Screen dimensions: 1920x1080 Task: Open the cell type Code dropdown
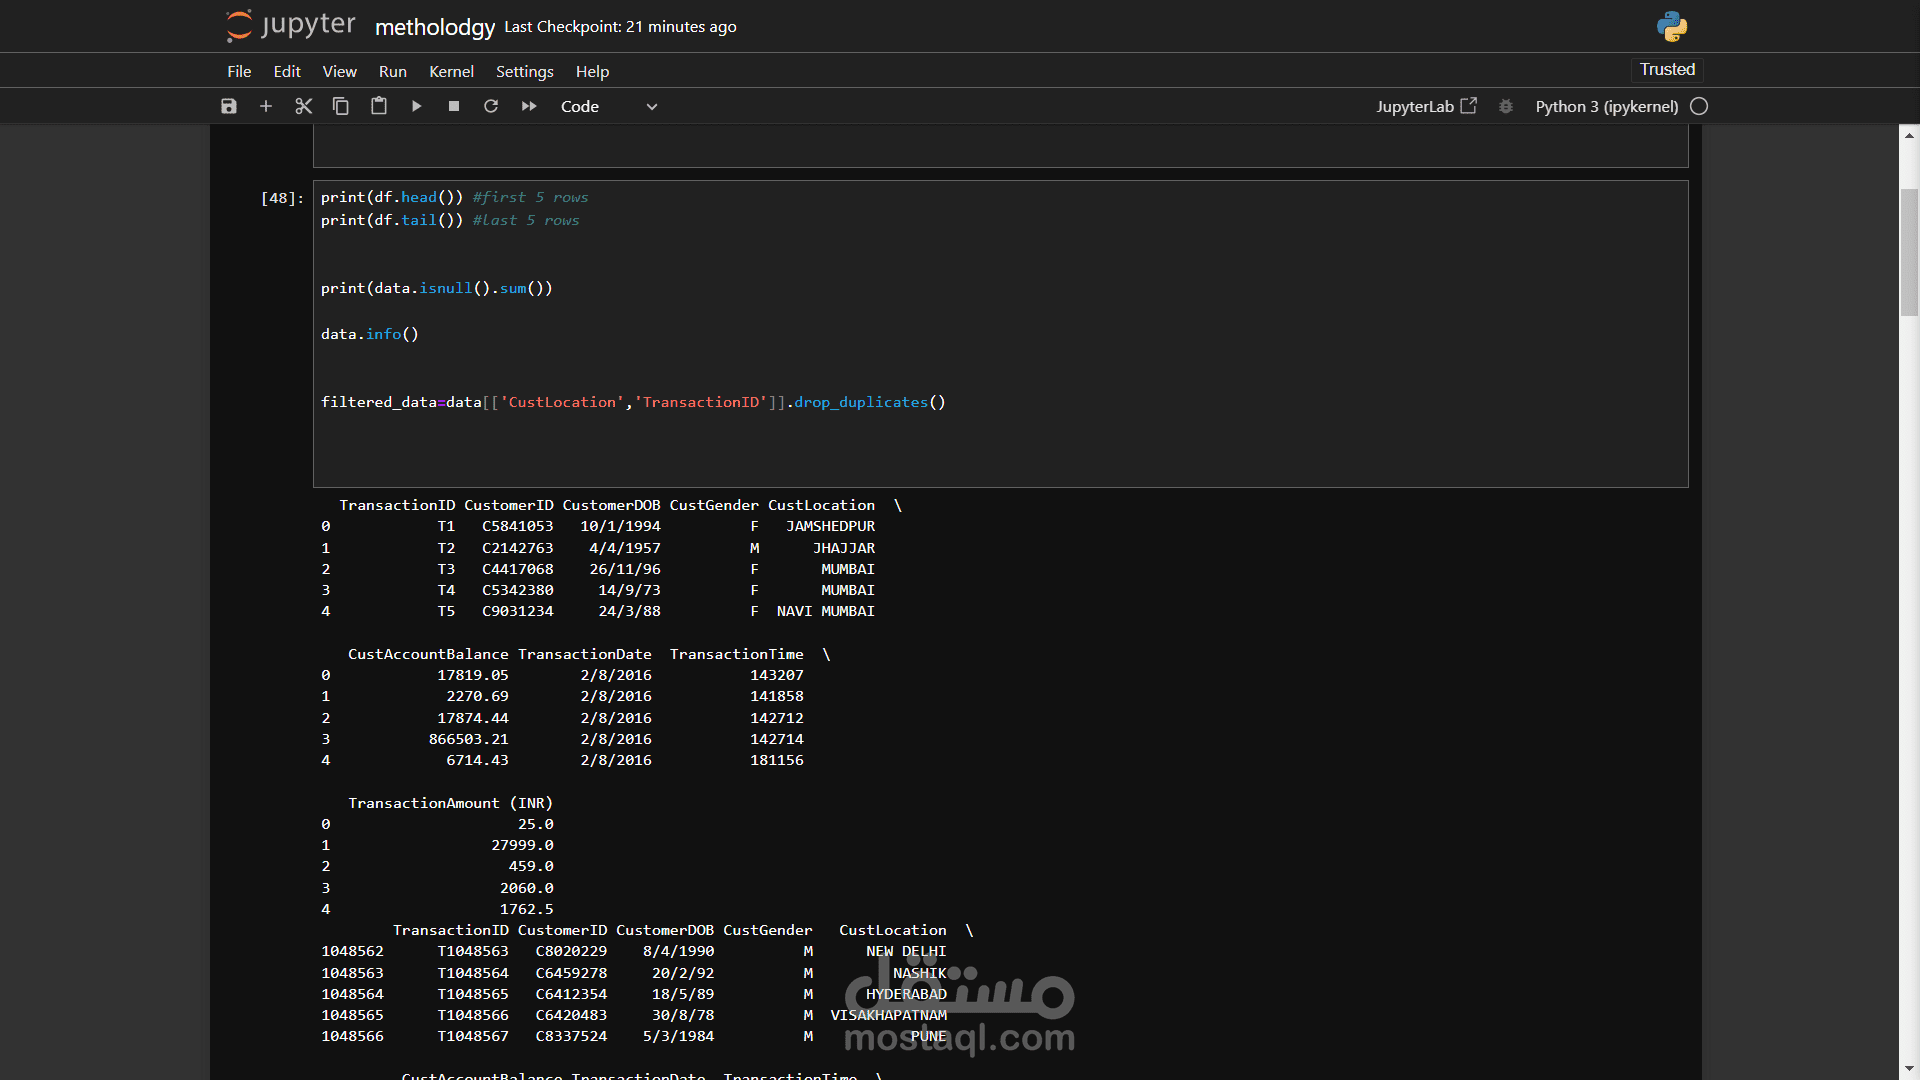point(608,106)
